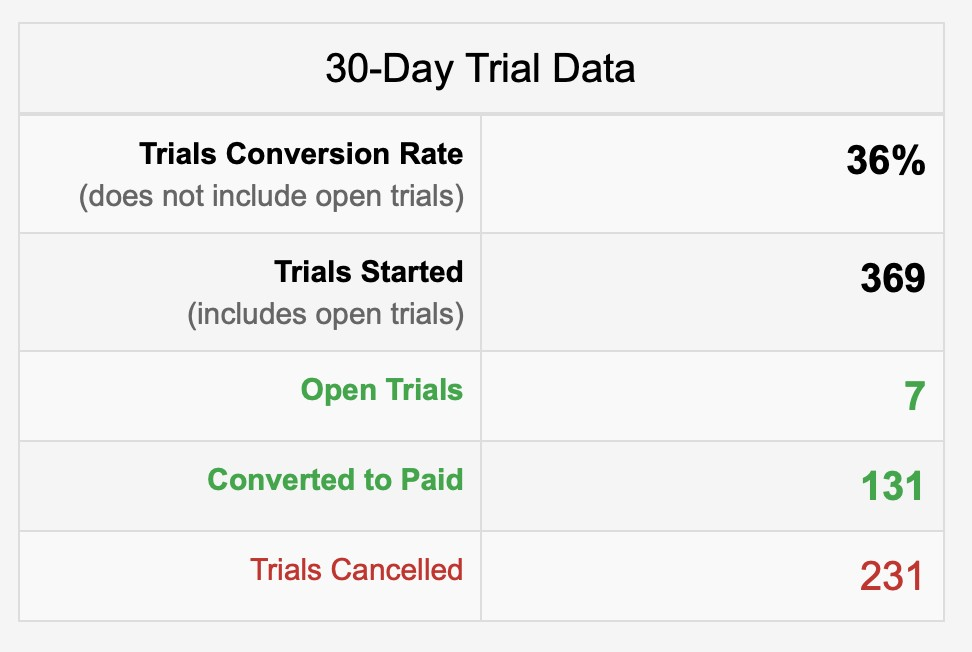Click the '(includes open trials)' note
This screenshot has width=972, height=652.
(x=326, y=314)
